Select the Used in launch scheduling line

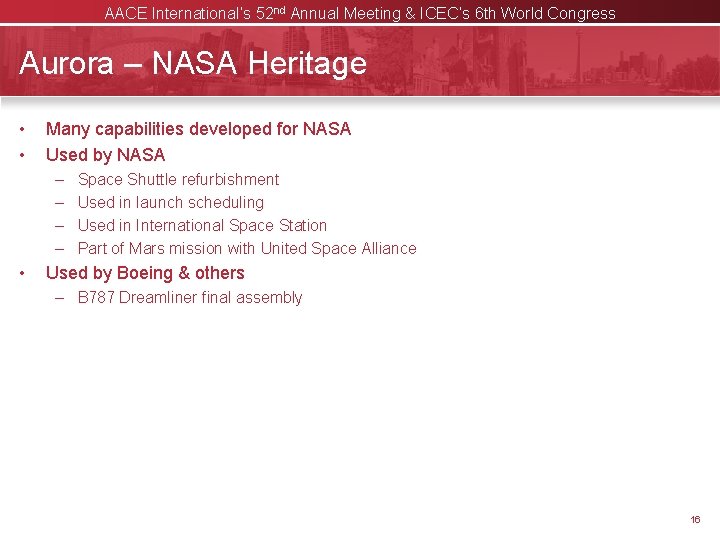pyautogui.click(x=171, y=202)
